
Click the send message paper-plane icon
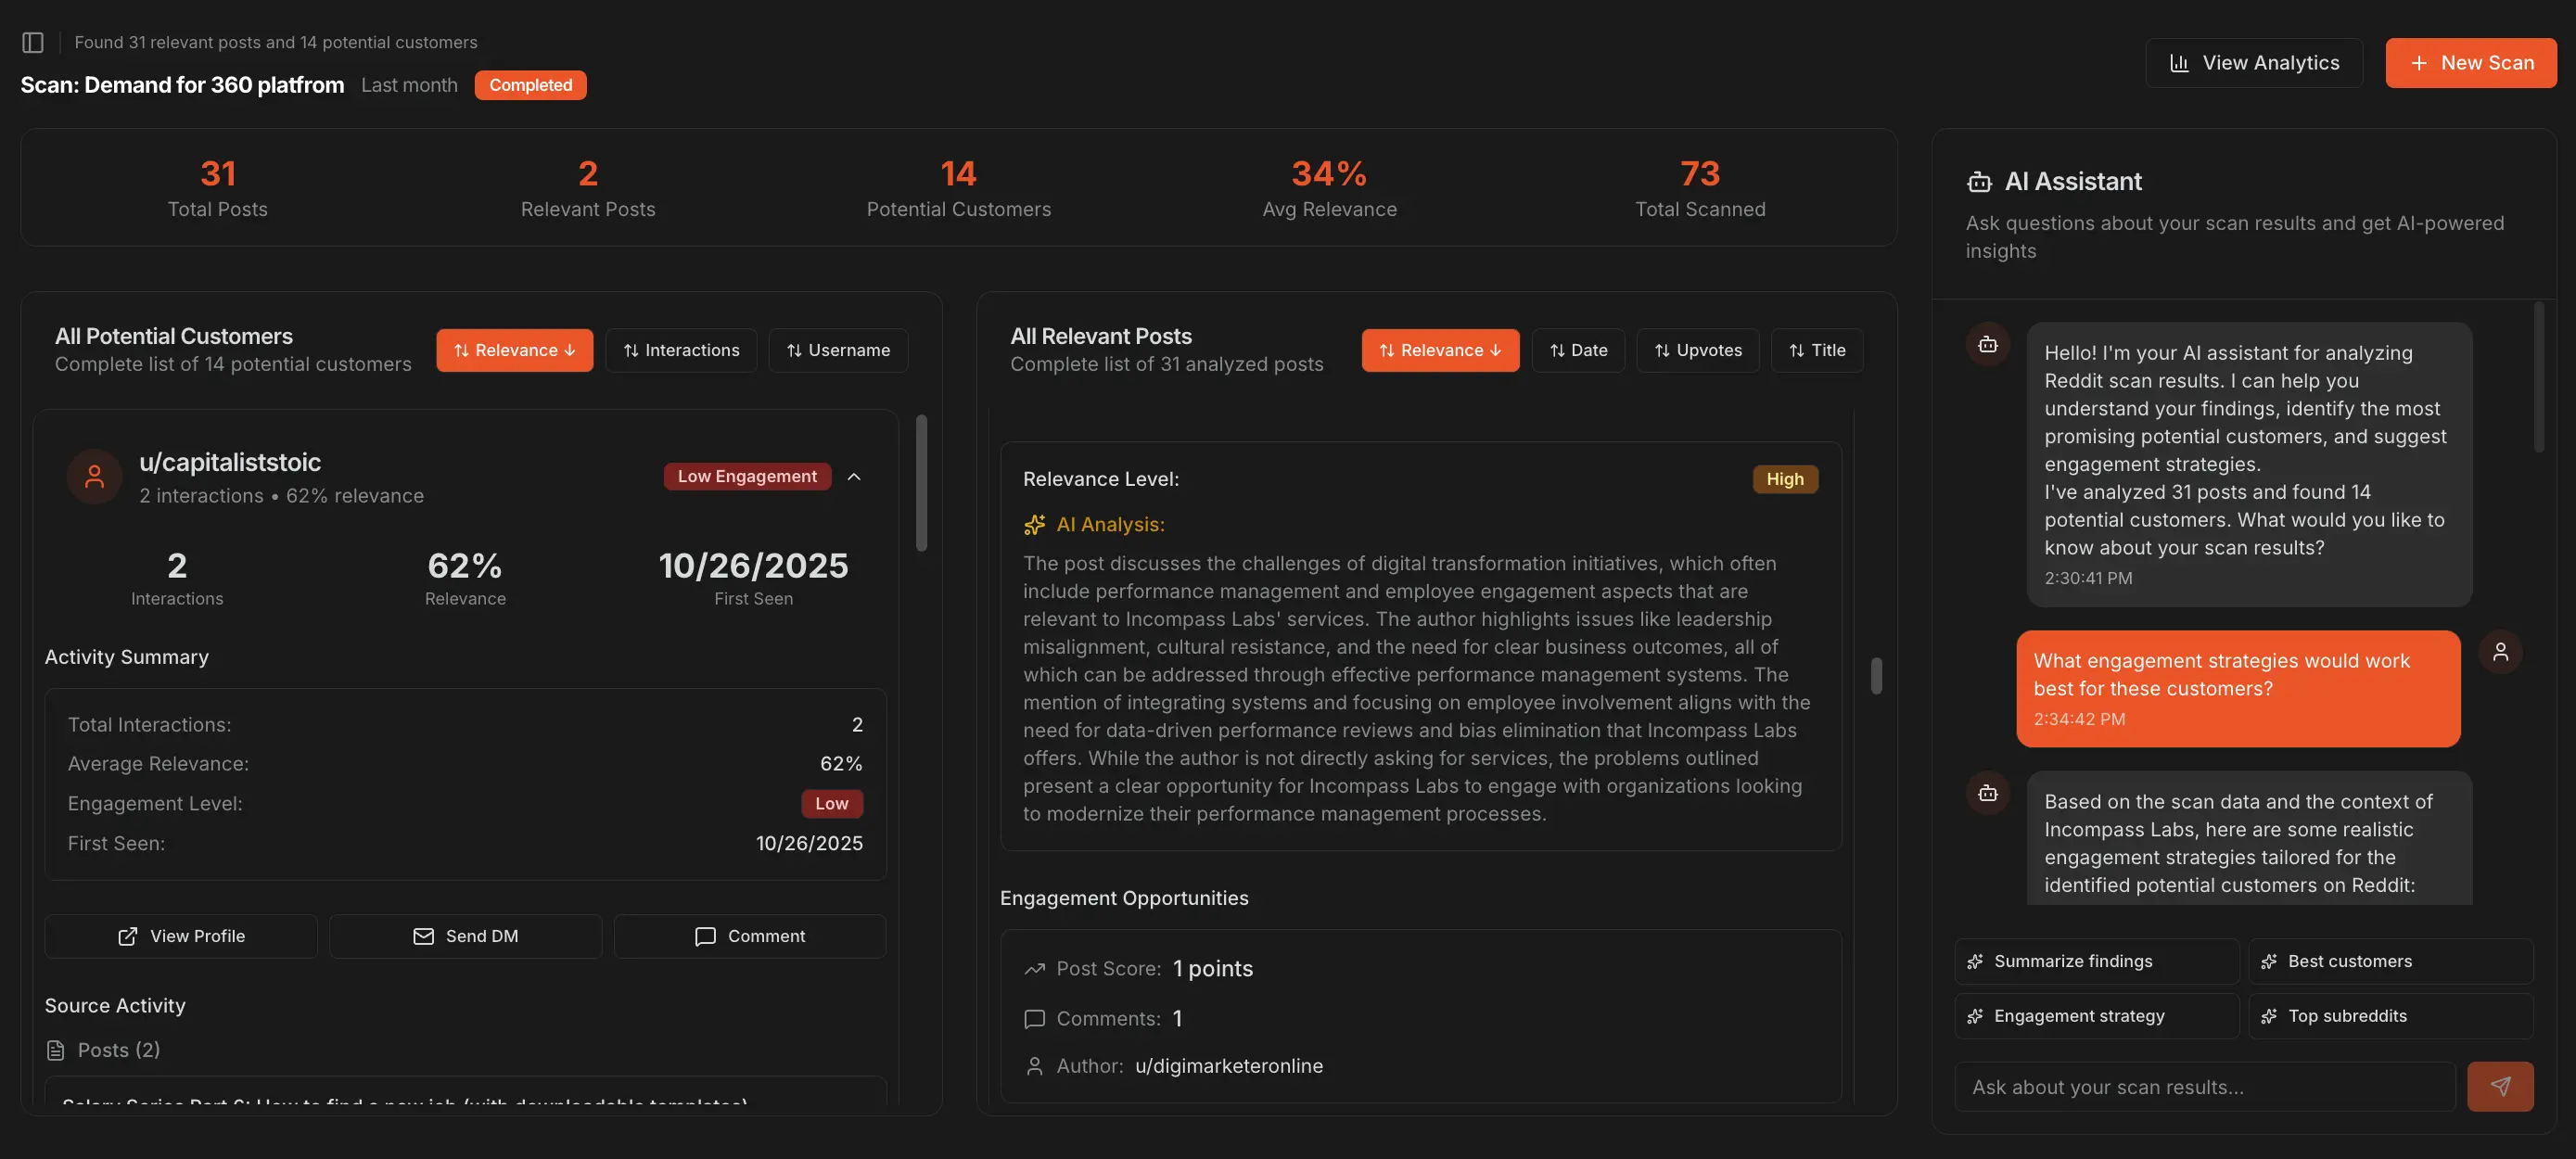coord(2499,1086)
